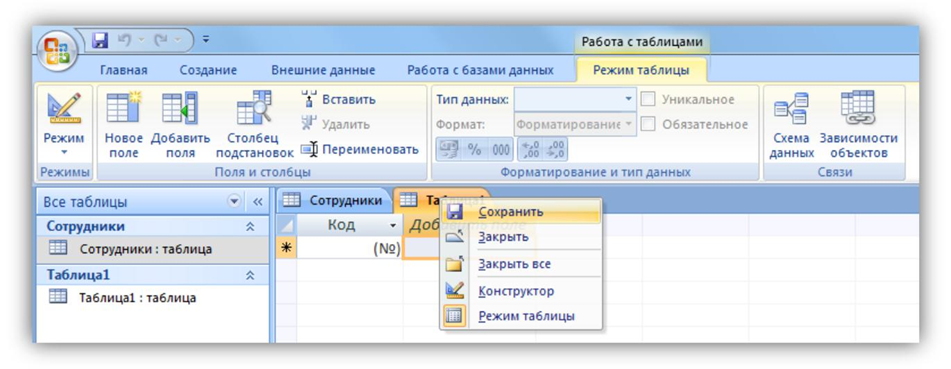The width and height of the screenshot is (951, 369).
Task: Toggle the Обязательное checkbox
Action: pos(648,124)
